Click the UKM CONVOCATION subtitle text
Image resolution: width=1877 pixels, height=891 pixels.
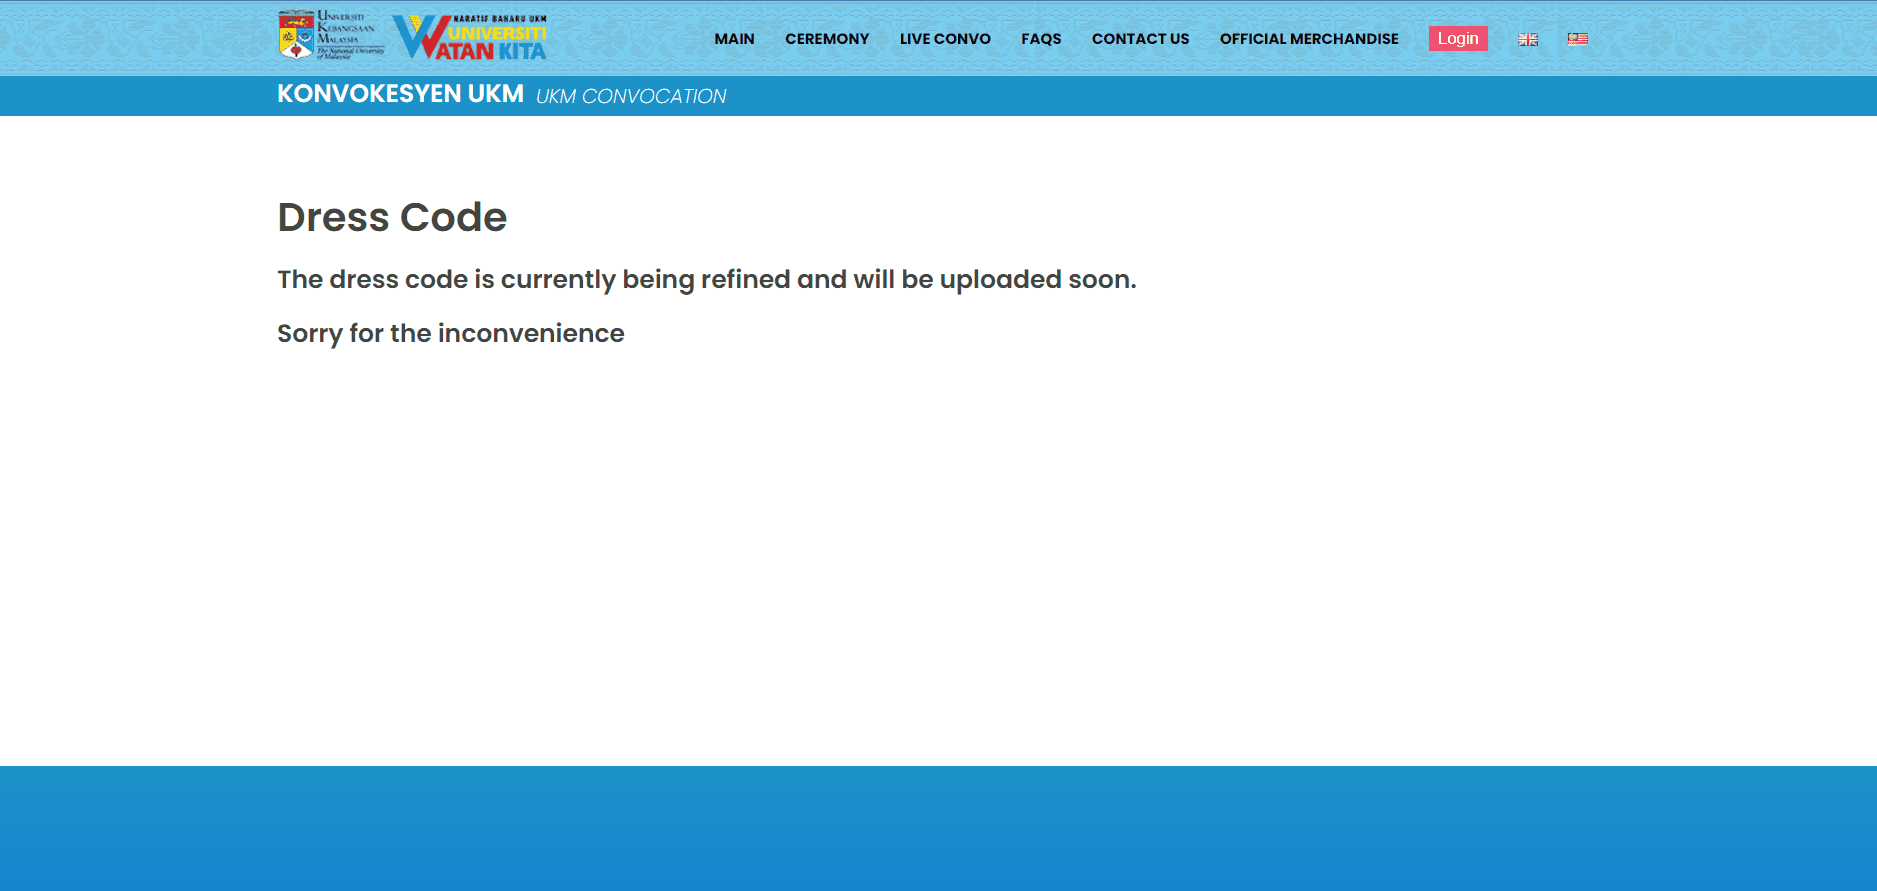(631, 96)
